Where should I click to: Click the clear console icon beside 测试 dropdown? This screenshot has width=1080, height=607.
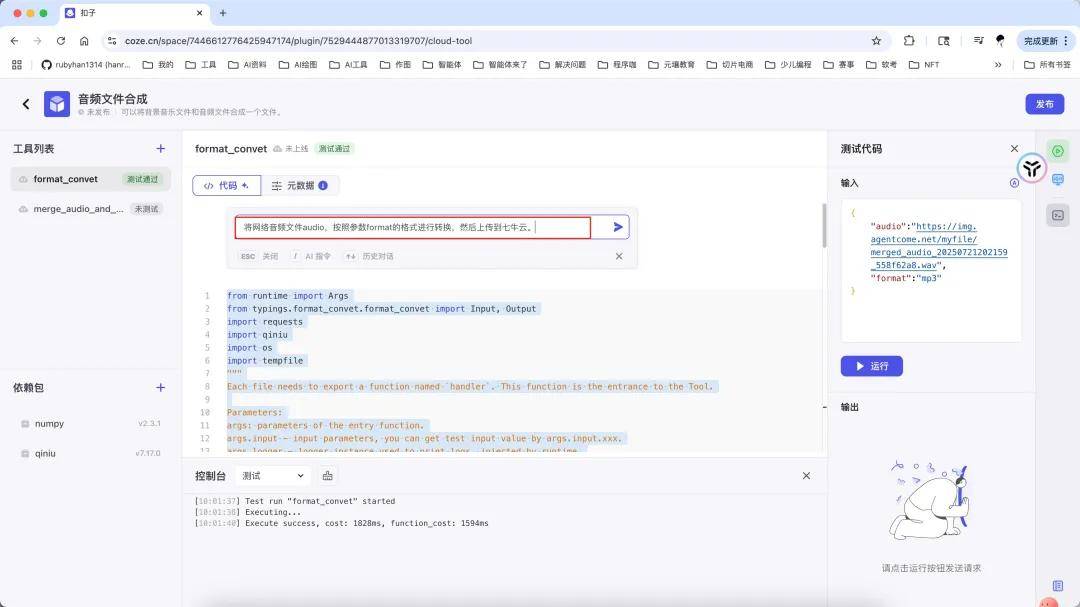pyautogui.click(x=328, y=476)
